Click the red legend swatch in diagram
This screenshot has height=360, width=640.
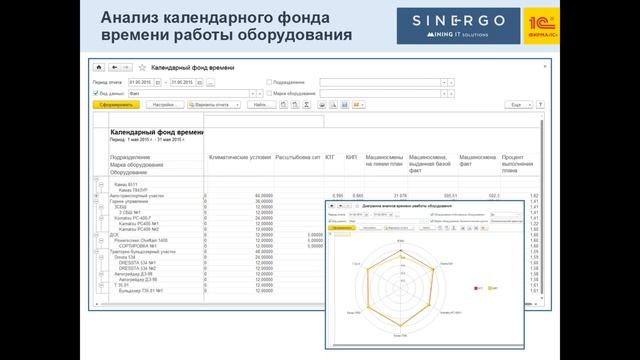(x=476, y=288)
